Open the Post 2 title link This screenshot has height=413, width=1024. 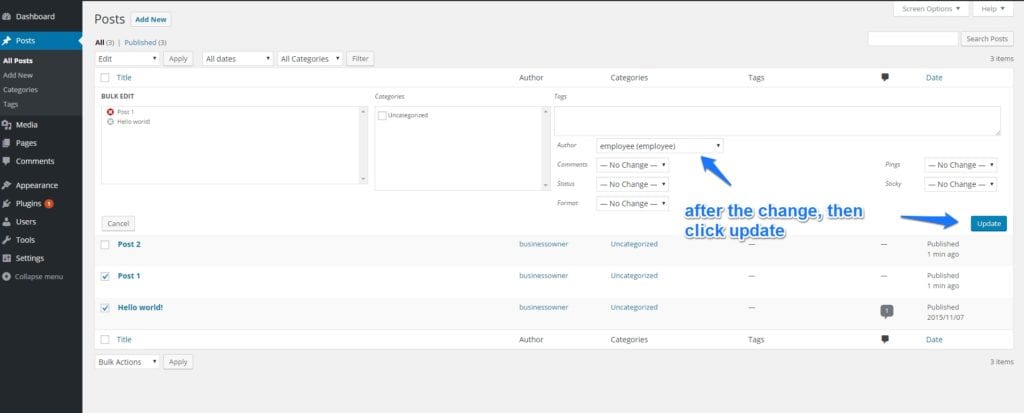[x=129, y=244]
